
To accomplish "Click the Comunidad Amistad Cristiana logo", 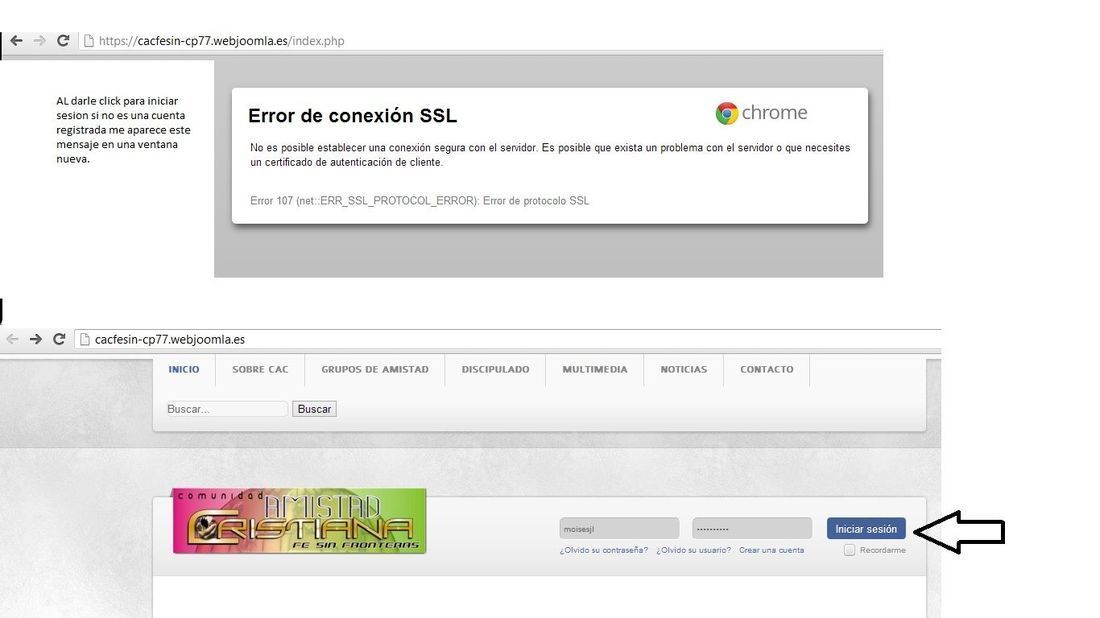I will (x=299, y=521).
